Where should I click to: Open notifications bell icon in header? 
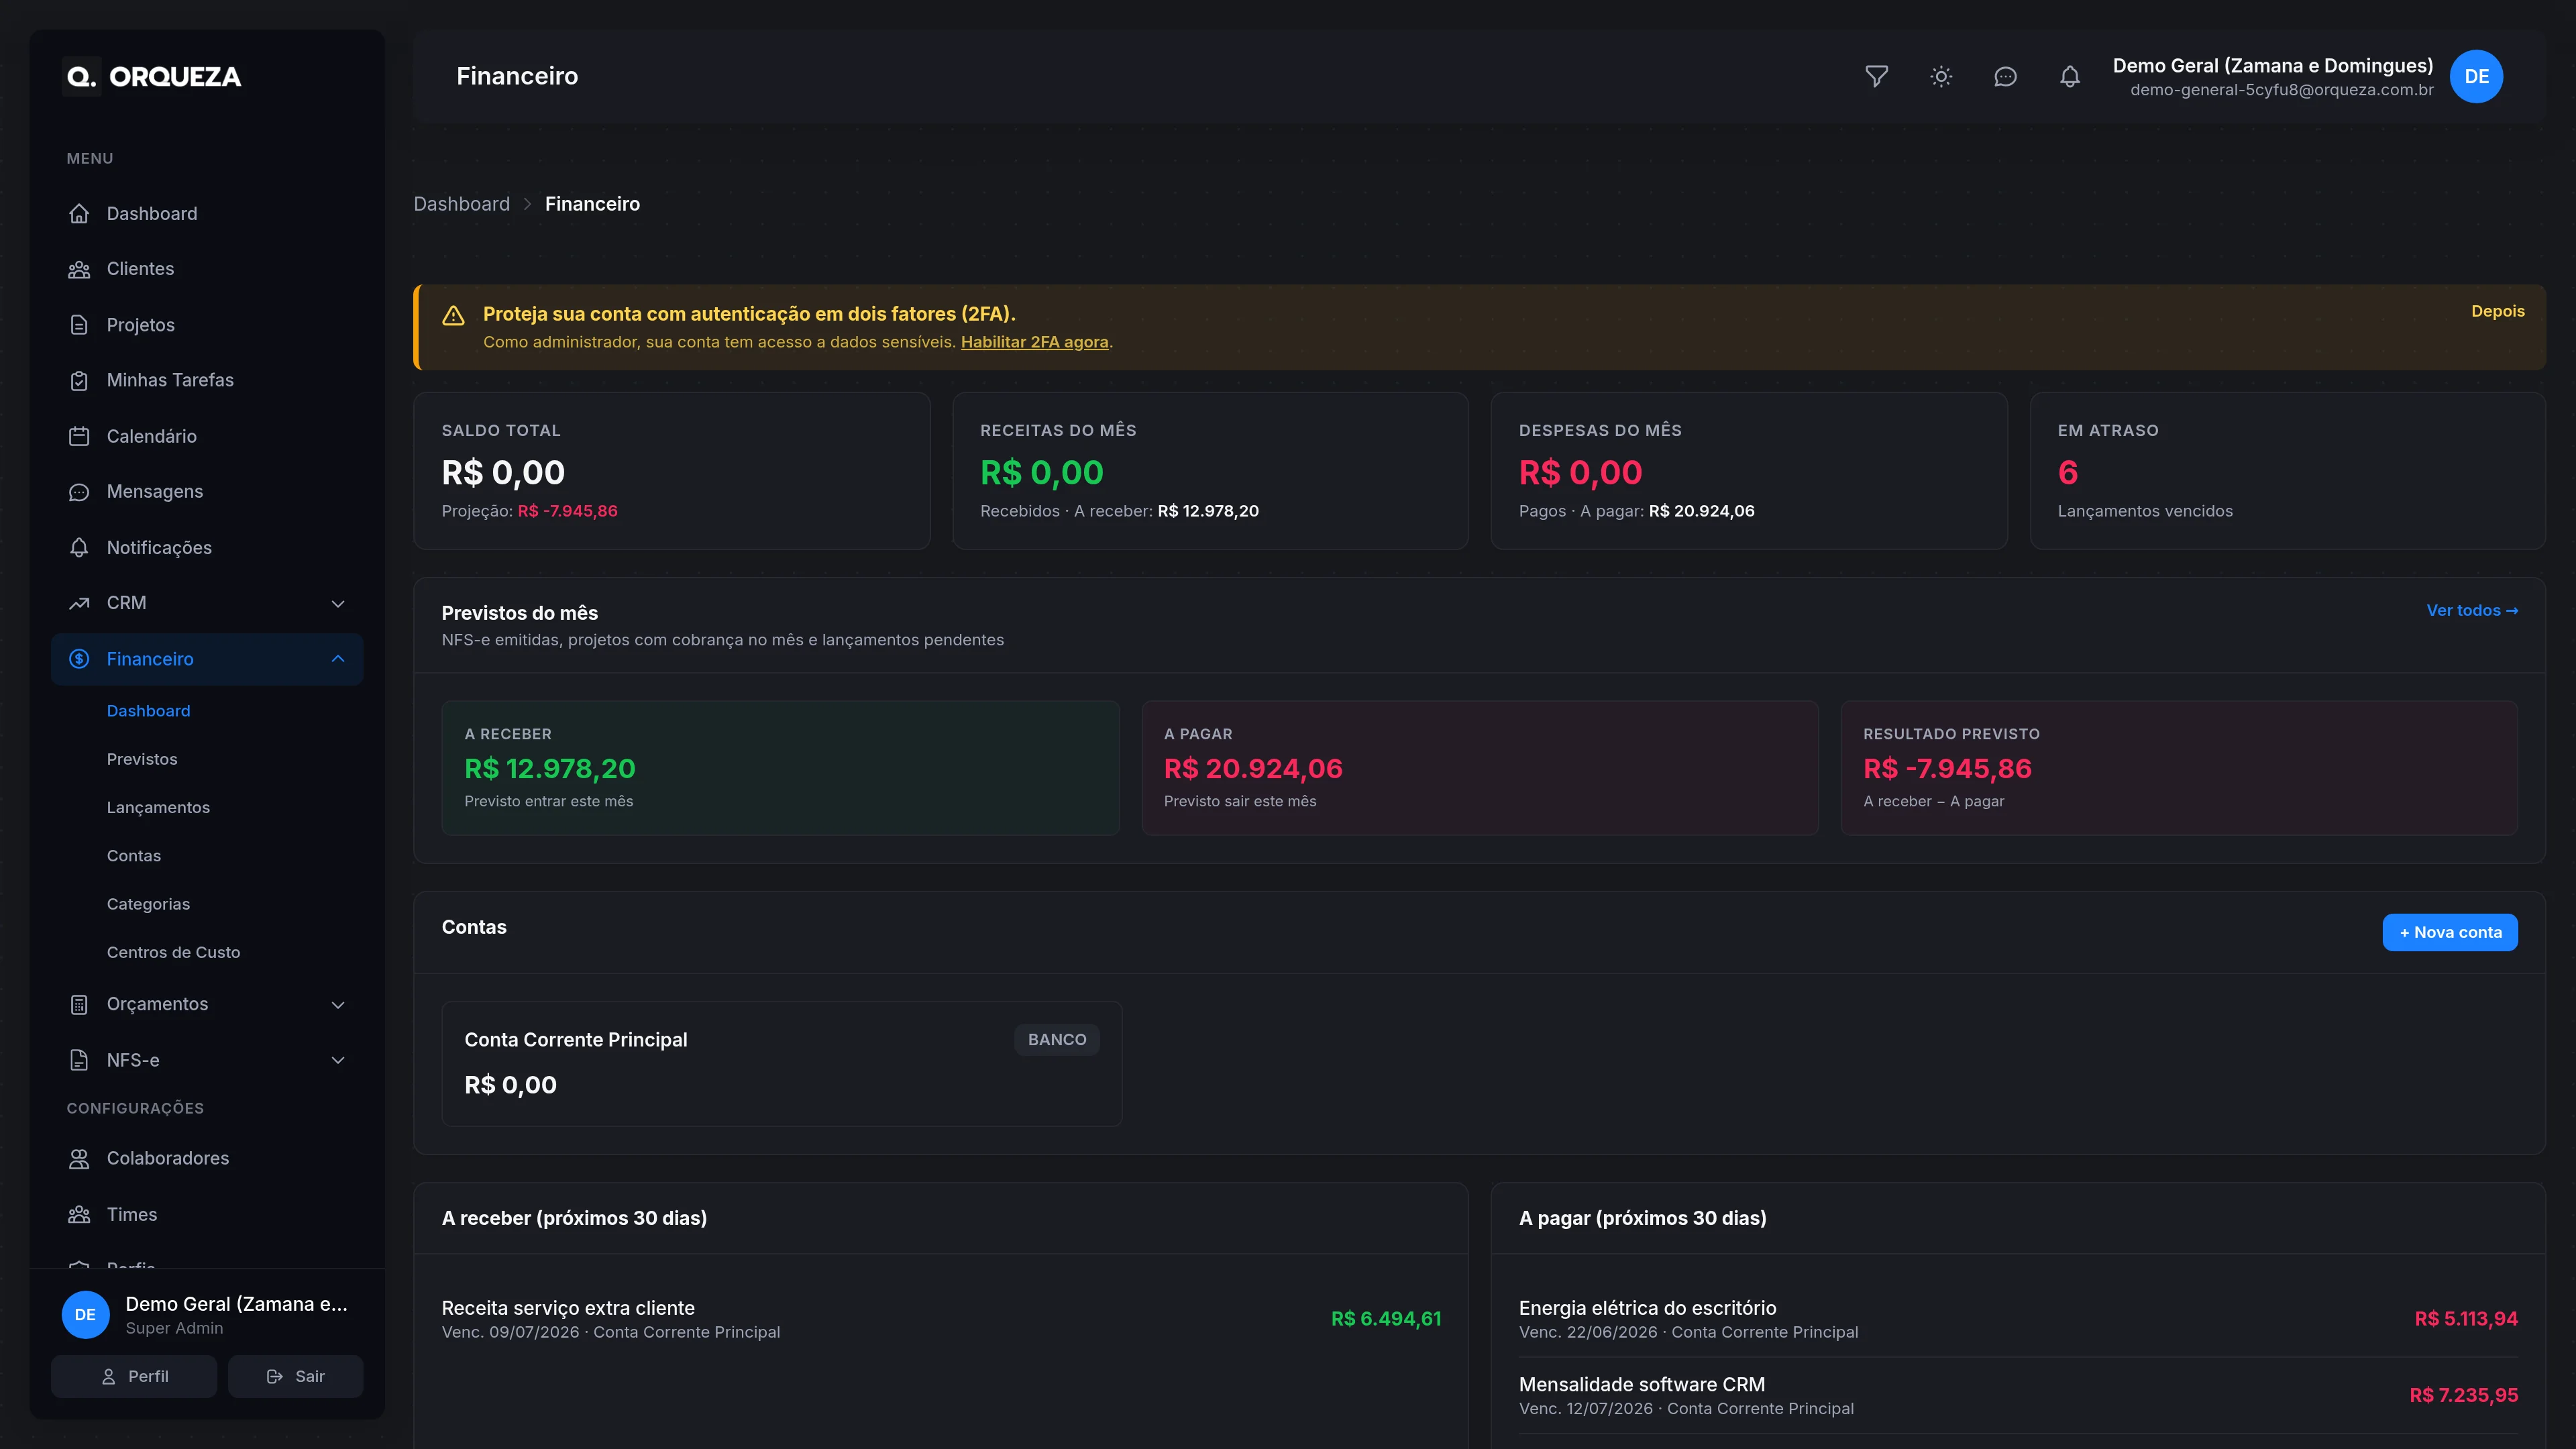pos(2070,77)
